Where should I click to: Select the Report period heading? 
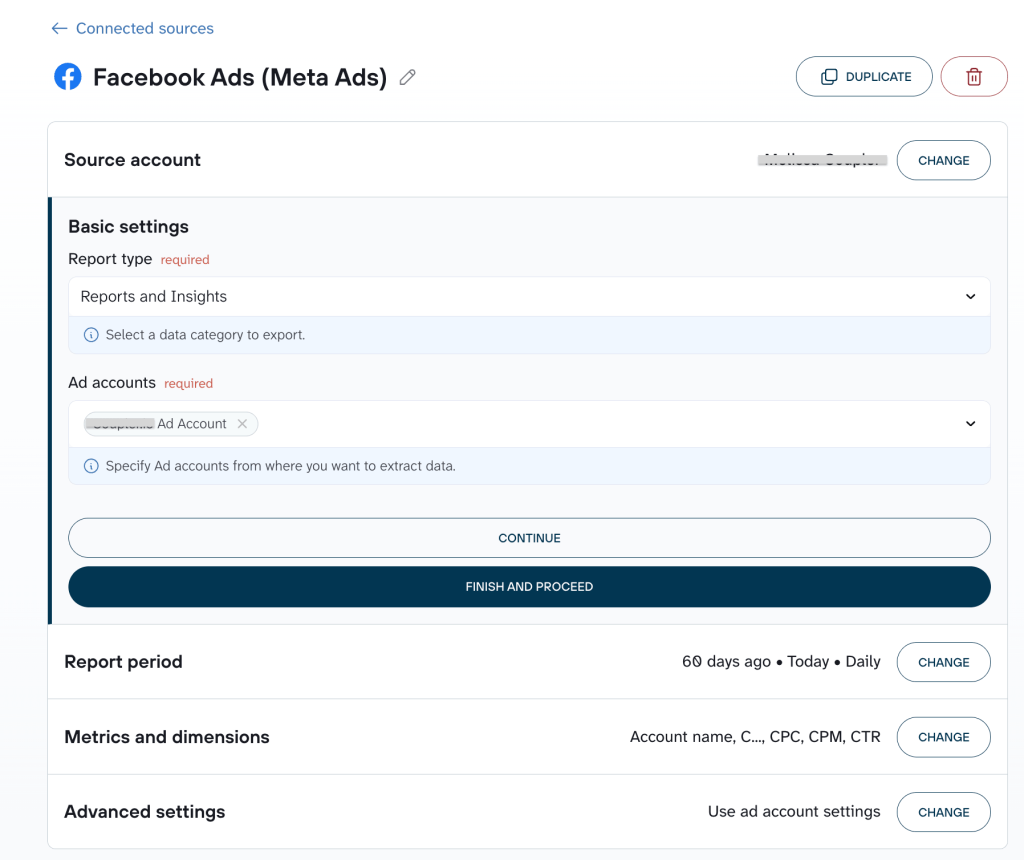click(x=123, y=661)
